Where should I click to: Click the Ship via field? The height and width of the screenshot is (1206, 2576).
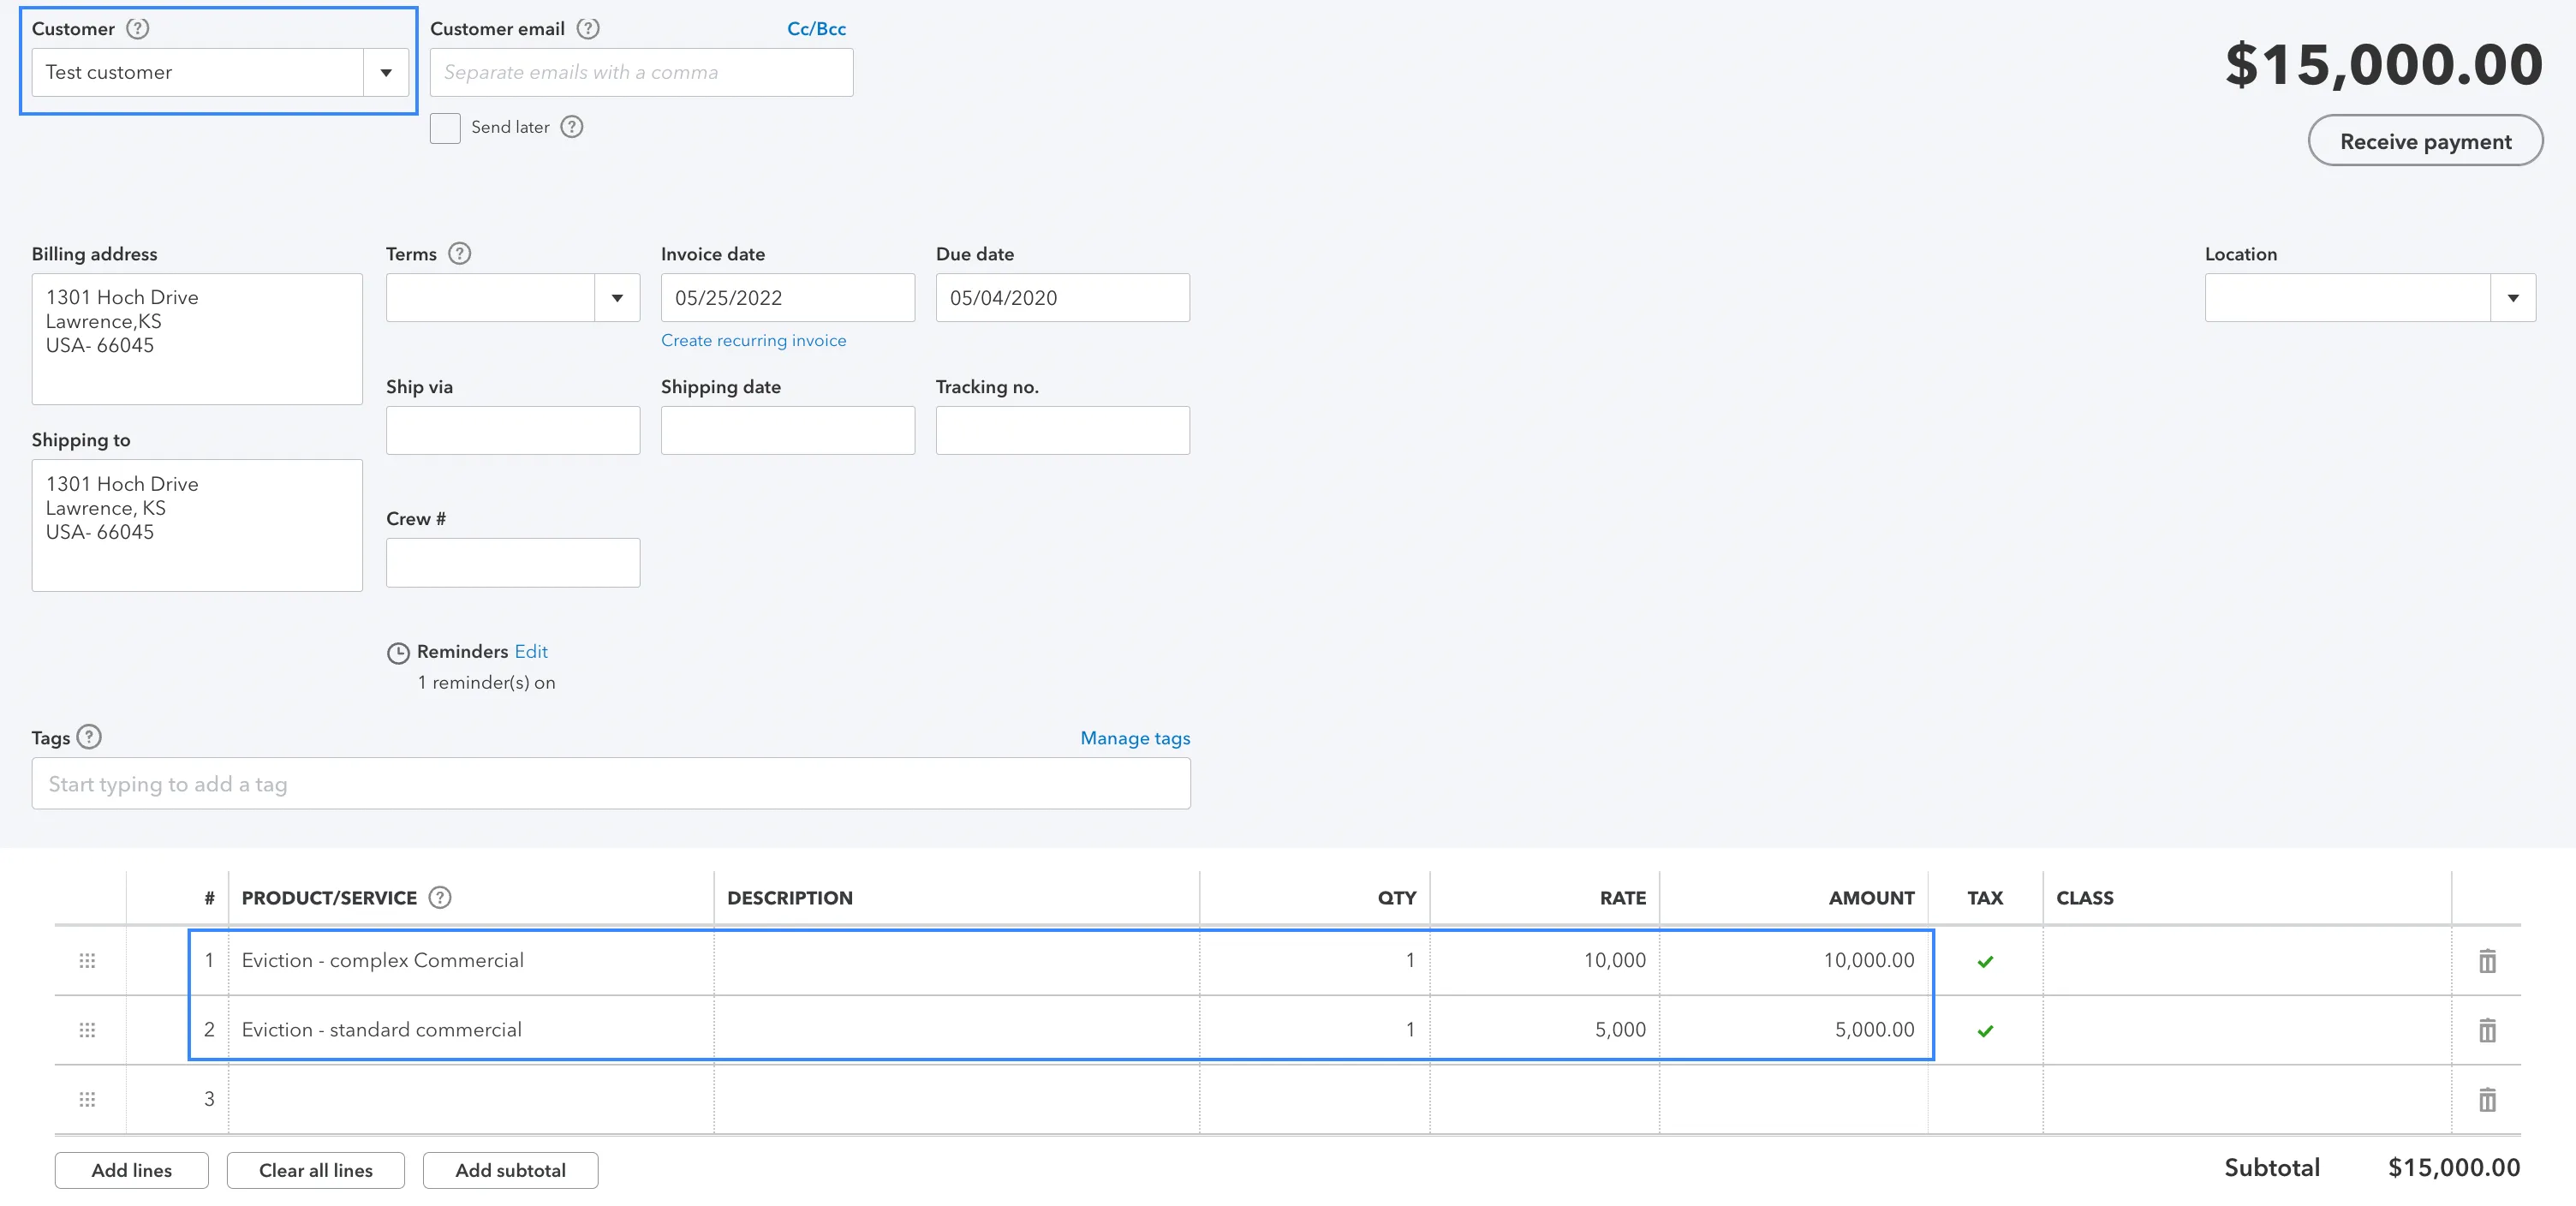(x=513, y=430)
